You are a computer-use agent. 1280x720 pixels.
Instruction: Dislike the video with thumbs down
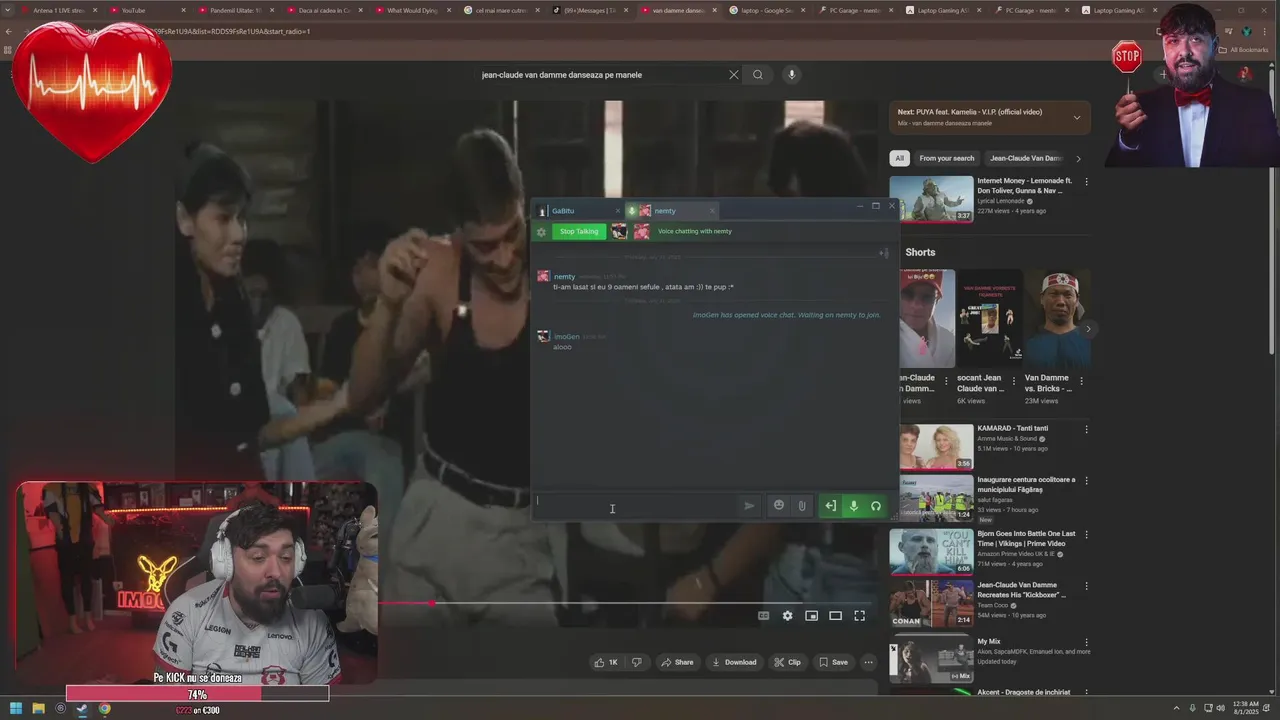pos(636,662)
